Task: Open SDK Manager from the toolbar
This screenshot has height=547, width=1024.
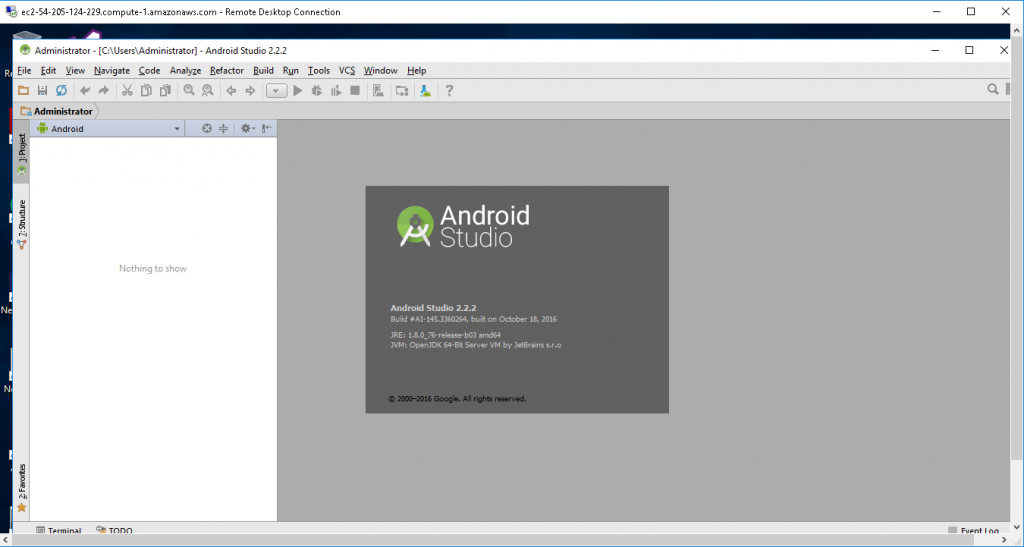Action: point(426,91)
